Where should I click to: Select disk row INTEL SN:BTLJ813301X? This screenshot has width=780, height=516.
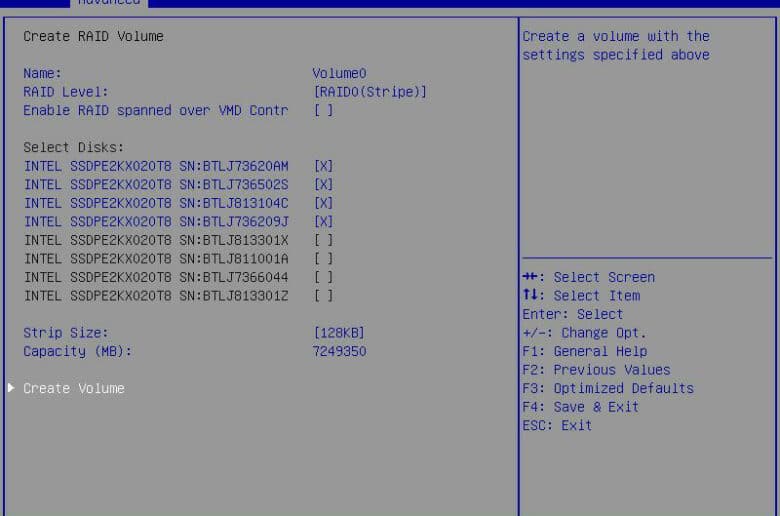156,240
